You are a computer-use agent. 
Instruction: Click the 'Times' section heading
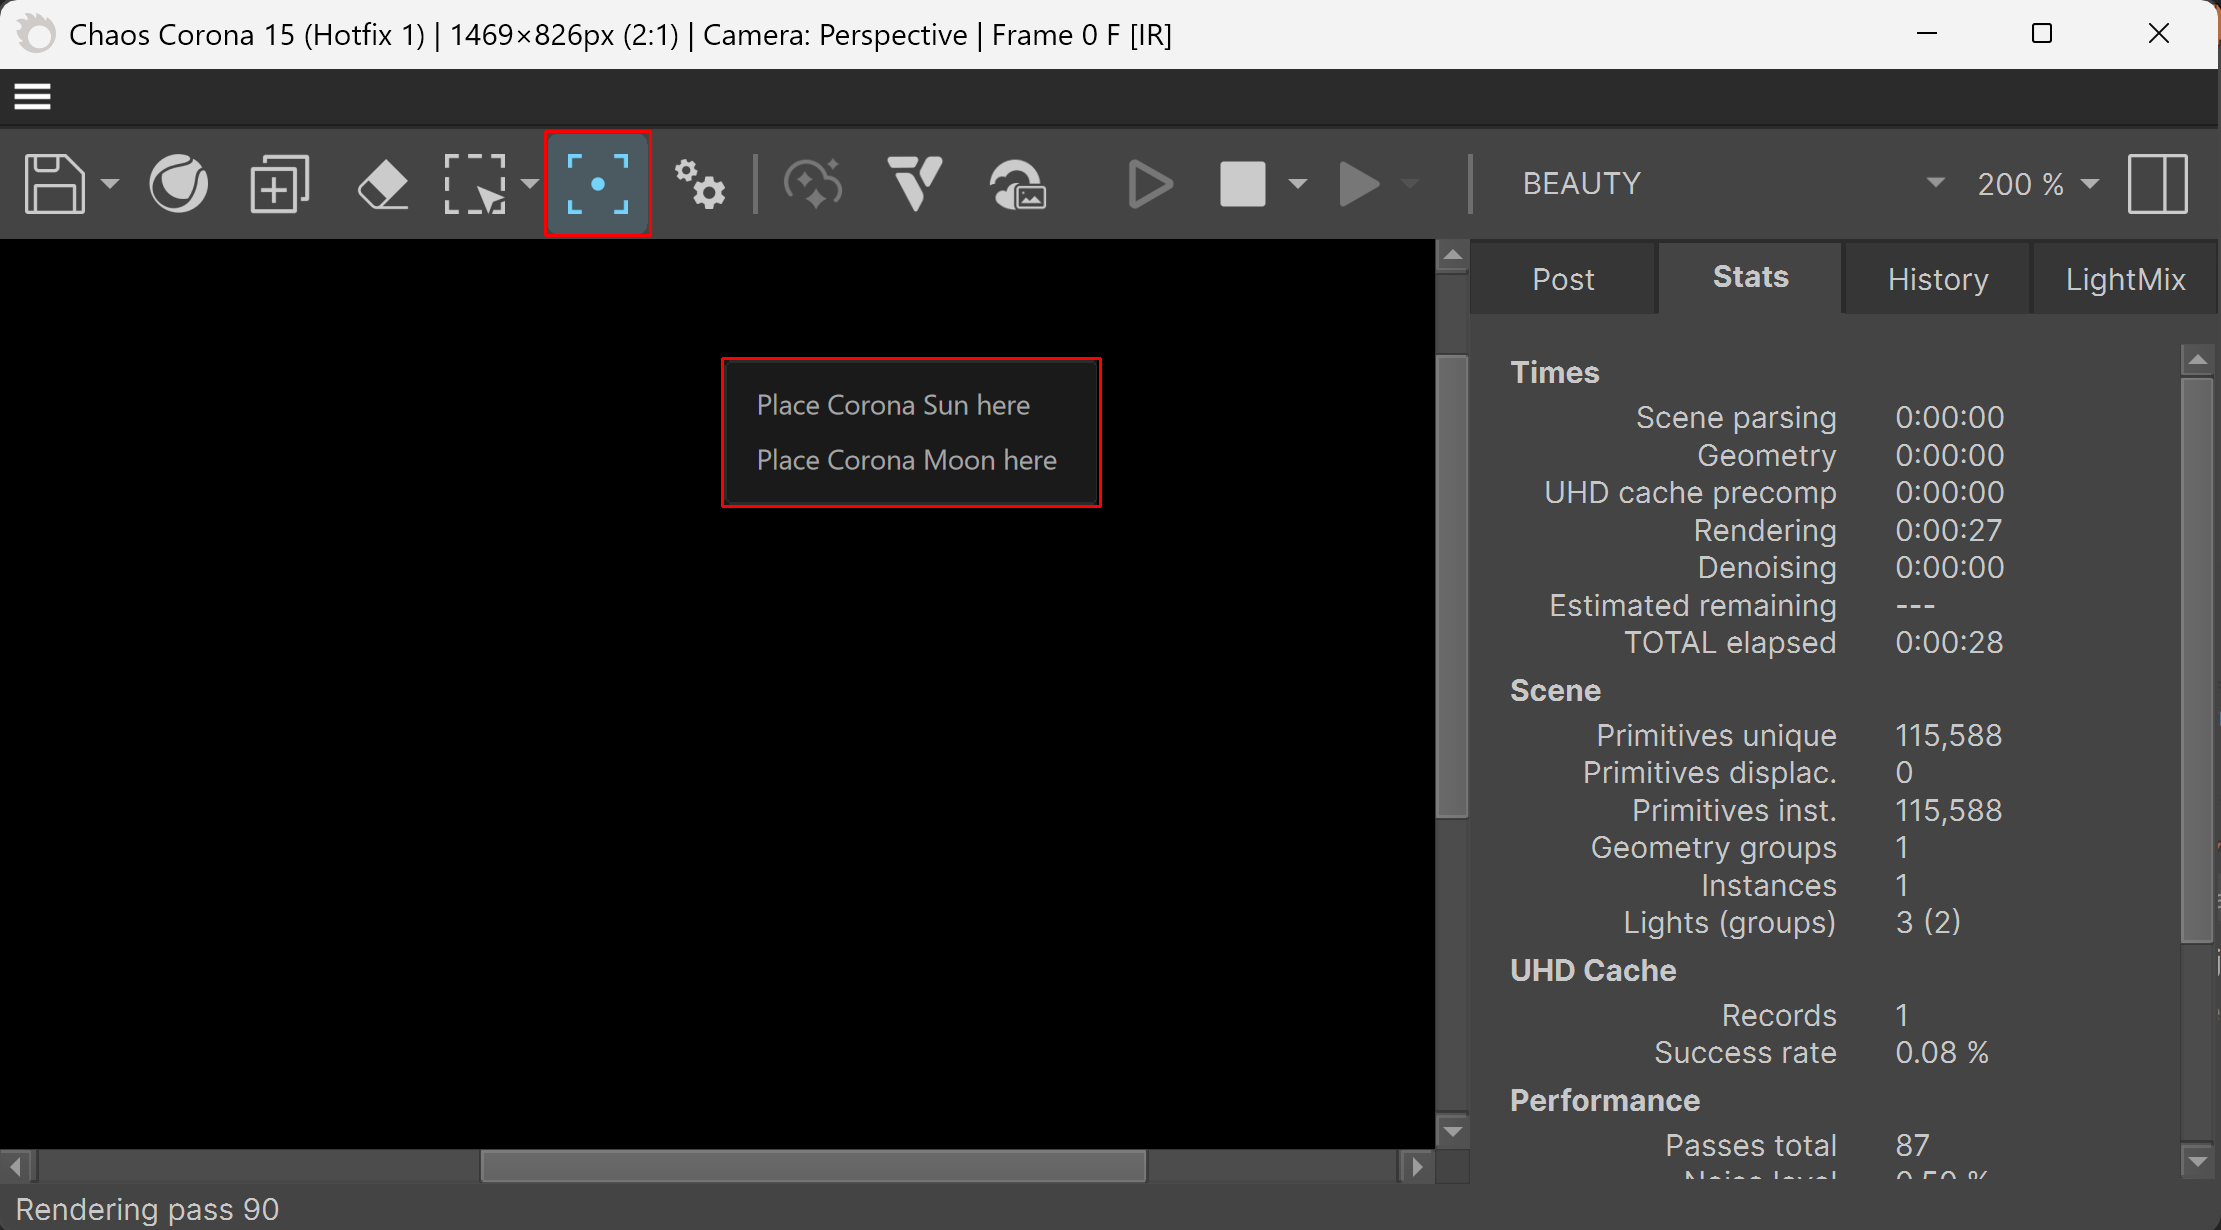point(1555,372)
